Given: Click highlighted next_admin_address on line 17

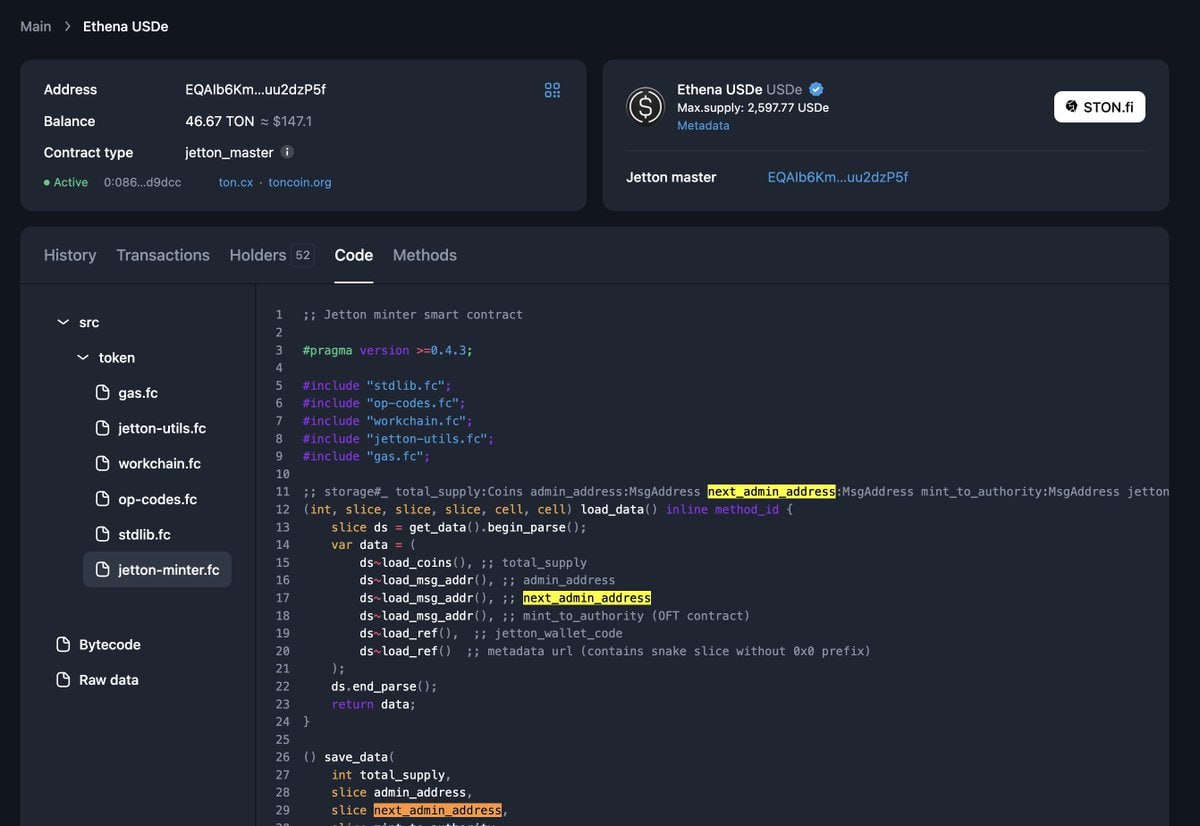Looking at the screenshot, I should point(587,598).
